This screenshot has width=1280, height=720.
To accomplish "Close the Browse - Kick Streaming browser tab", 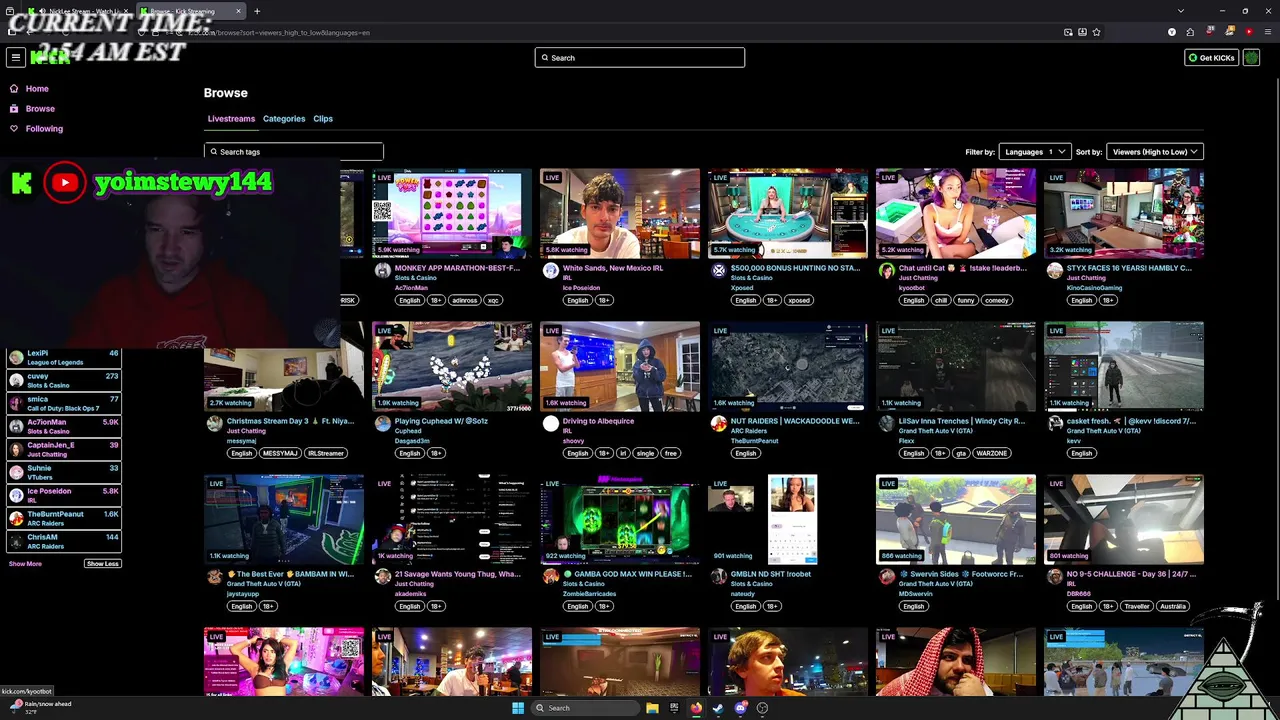I will click(x=238, y=11).
